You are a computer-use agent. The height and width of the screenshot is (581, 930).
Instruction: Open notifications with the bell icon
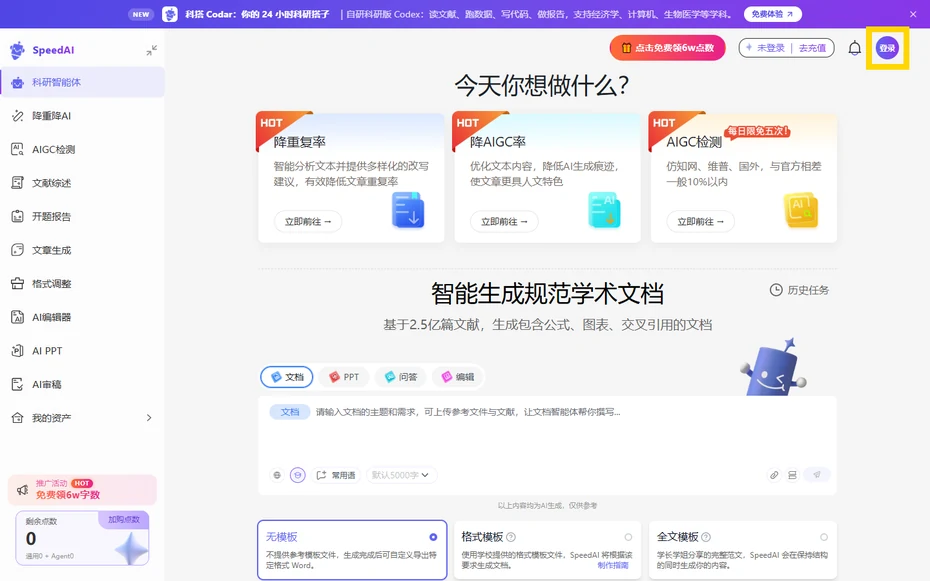coord(855,48)
